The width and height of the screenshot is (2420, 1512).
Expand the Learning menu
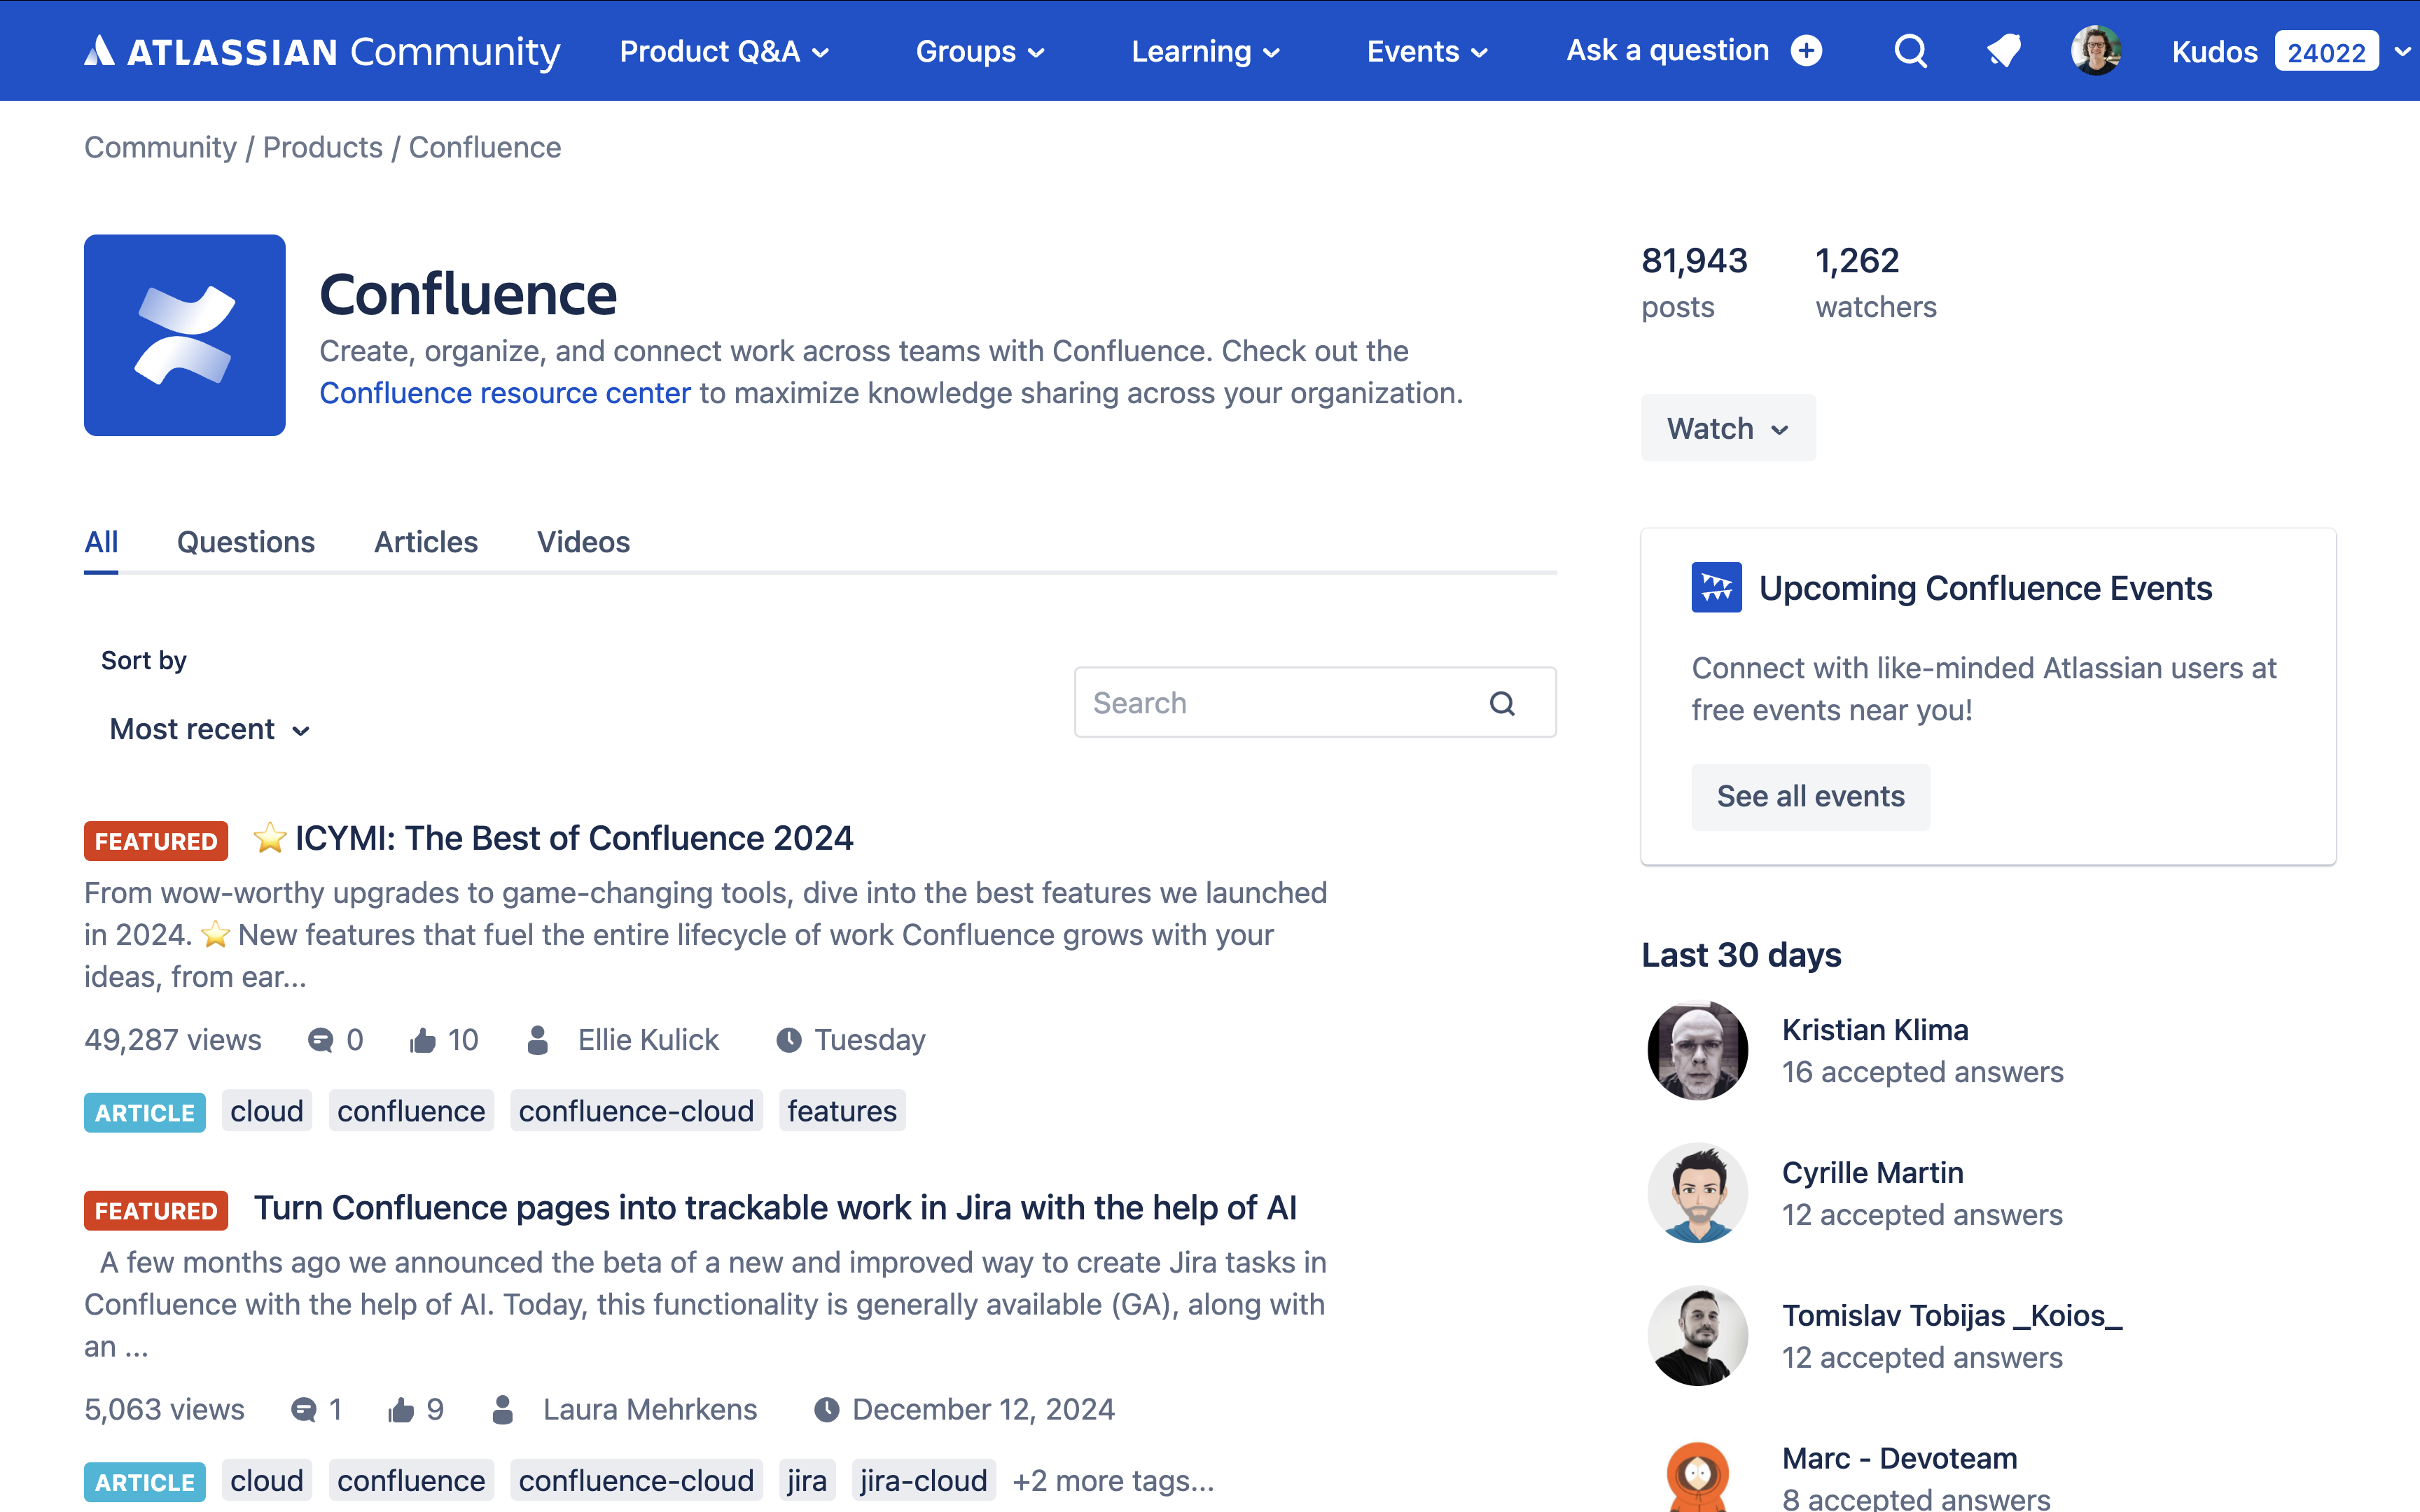click(x=1205, y=51)
